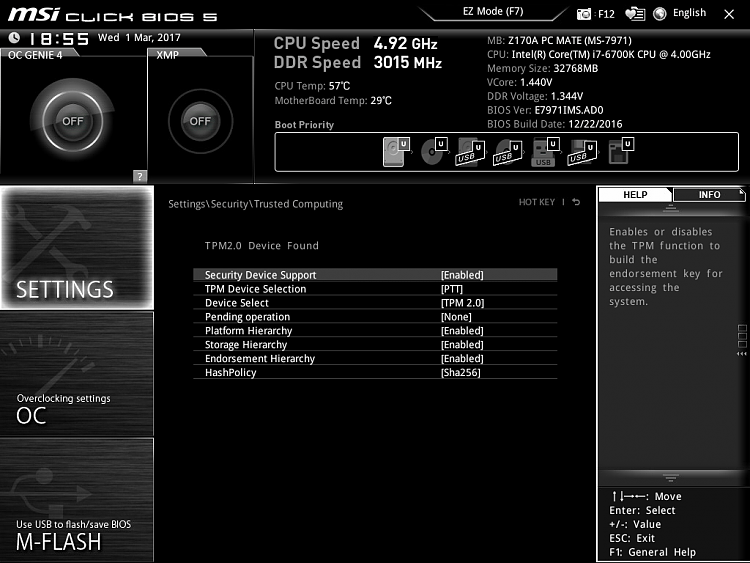Select the Endorsement Hierarchy row label

[x=260, y=358]
